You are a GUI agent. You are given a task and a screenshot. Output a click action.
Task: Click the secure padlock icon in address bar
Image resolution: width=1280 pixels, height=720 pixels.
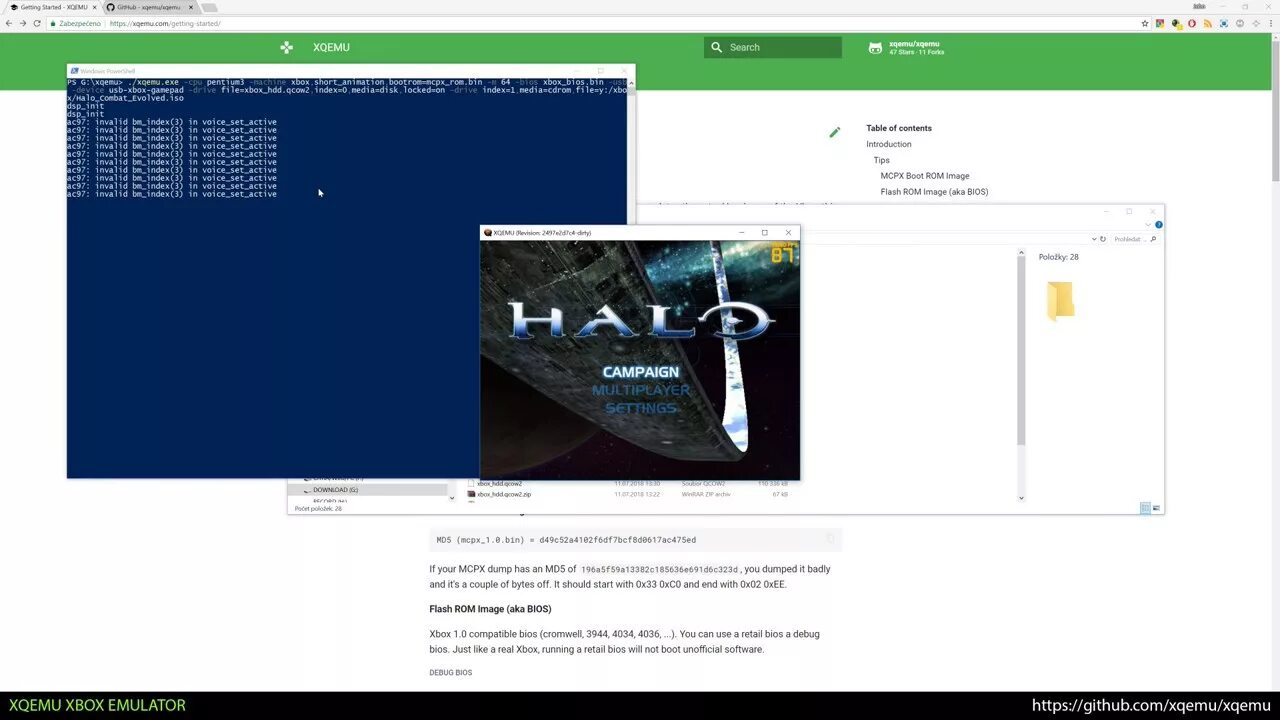click(52, 23)
